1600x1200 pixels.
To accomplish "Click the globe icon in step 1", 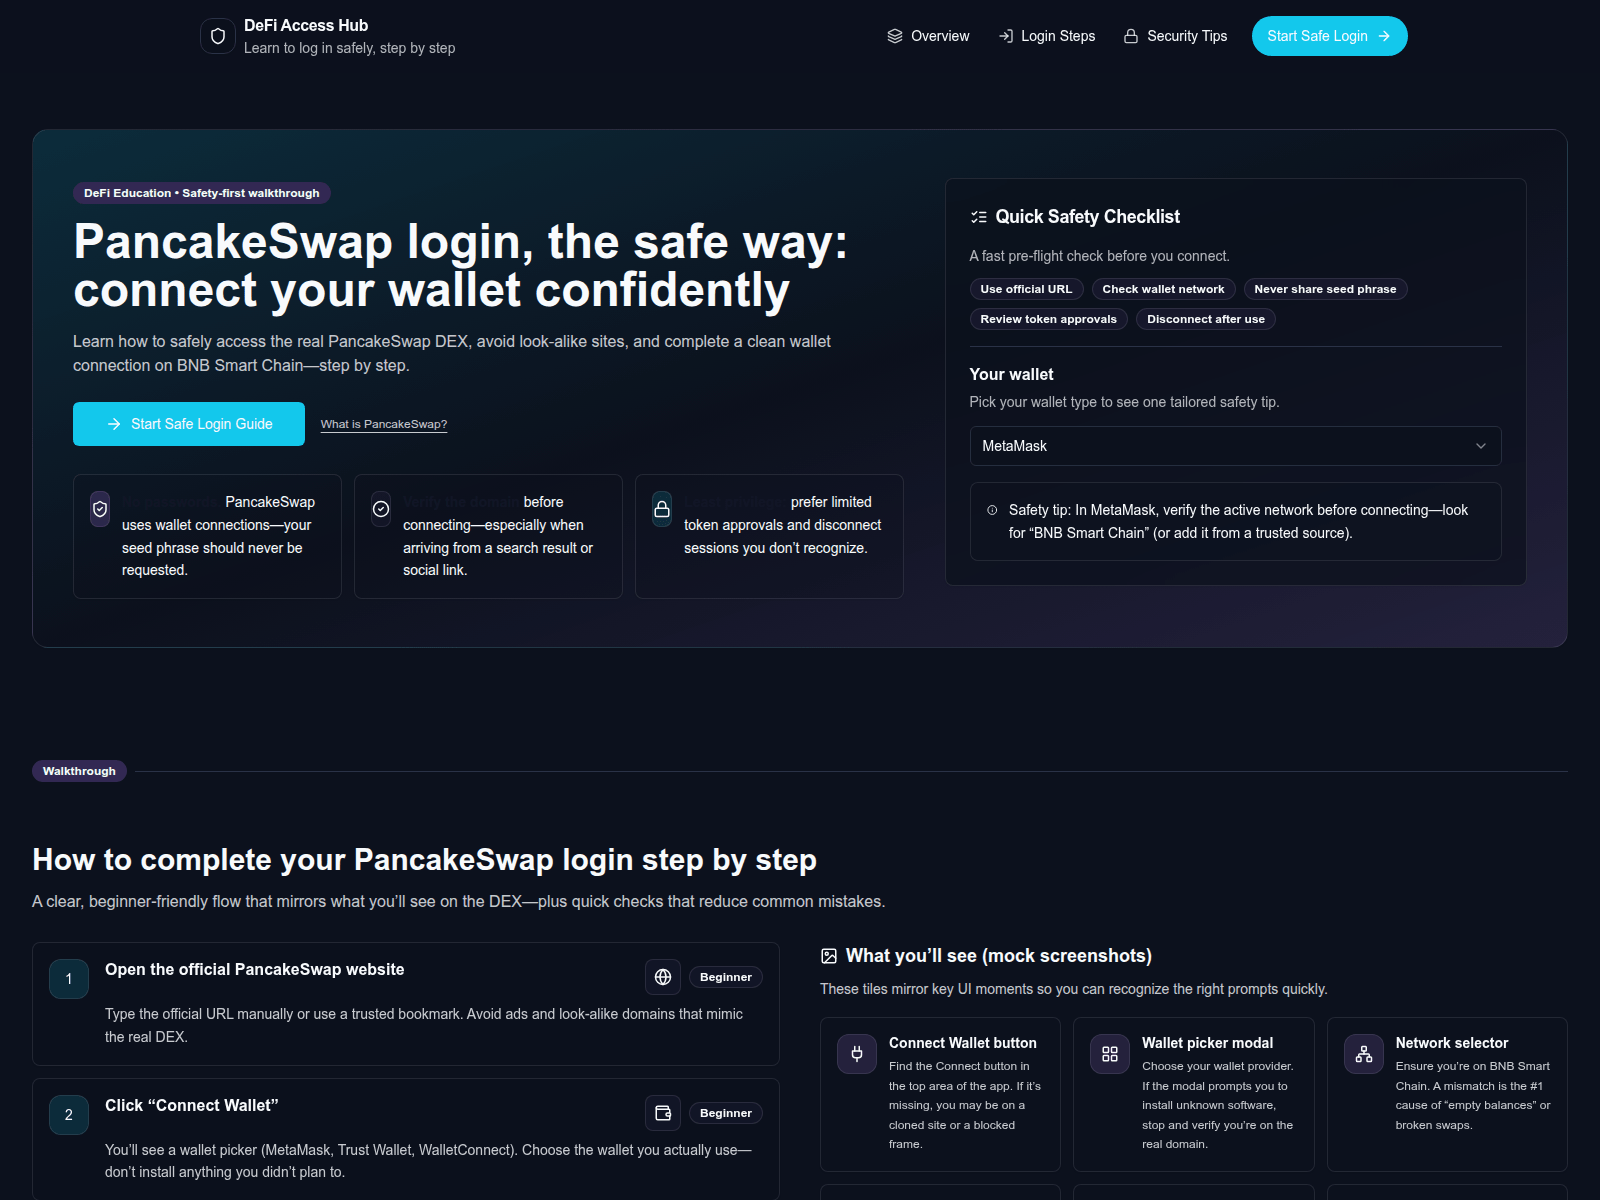I will point(662,977).
